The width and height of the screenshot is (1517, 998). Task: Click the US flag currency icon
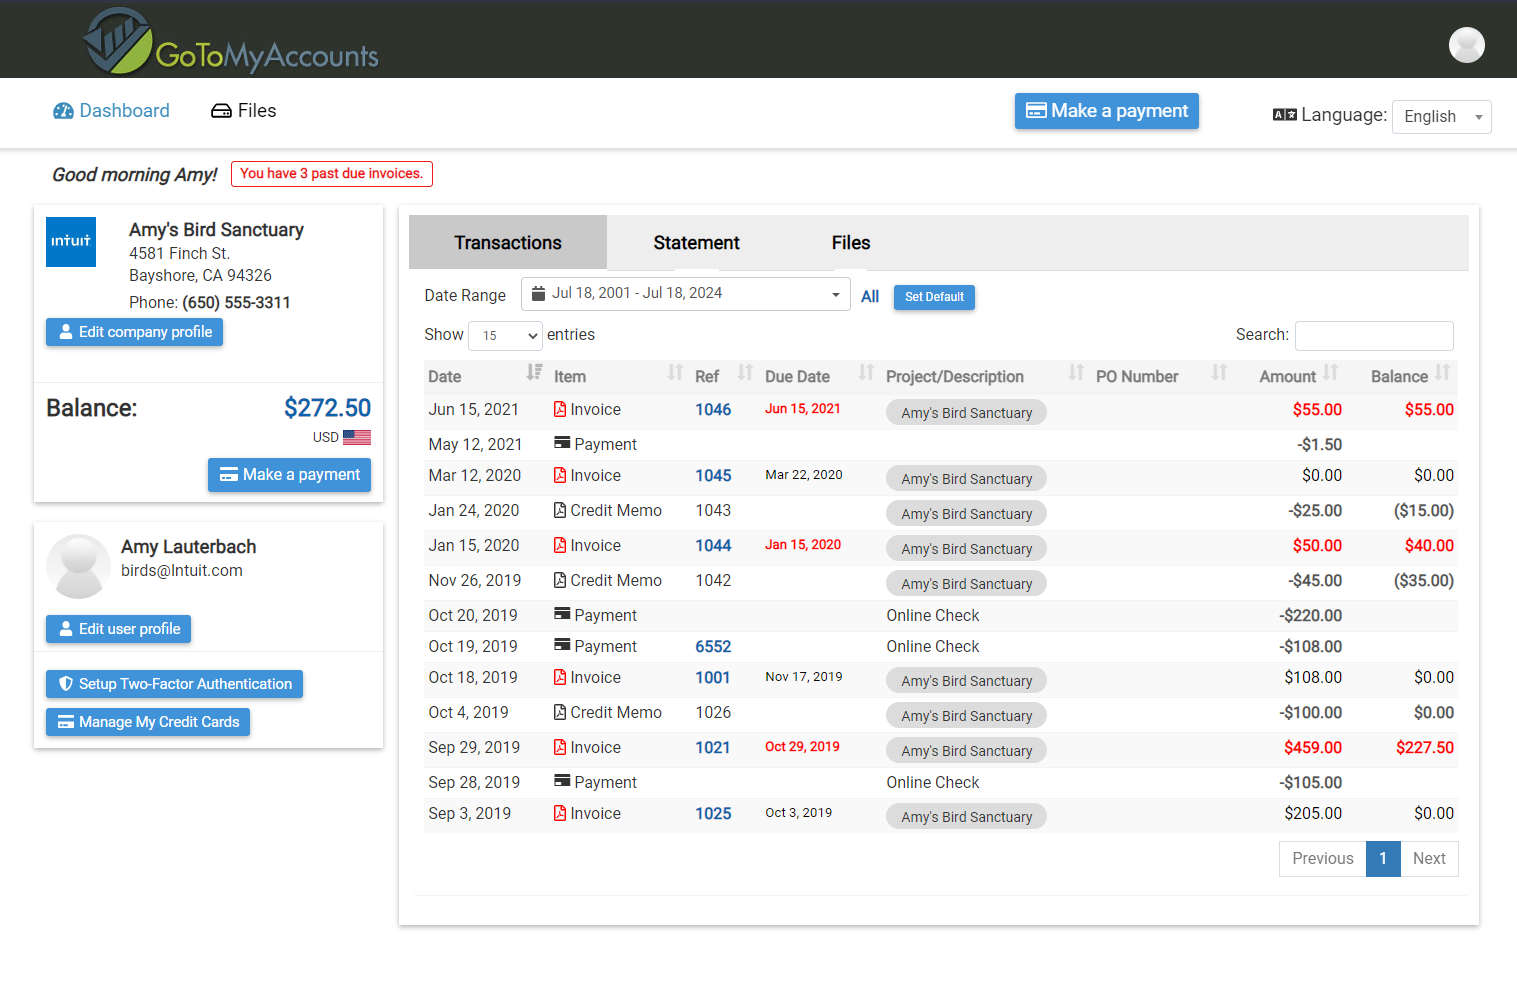point(357,437)
